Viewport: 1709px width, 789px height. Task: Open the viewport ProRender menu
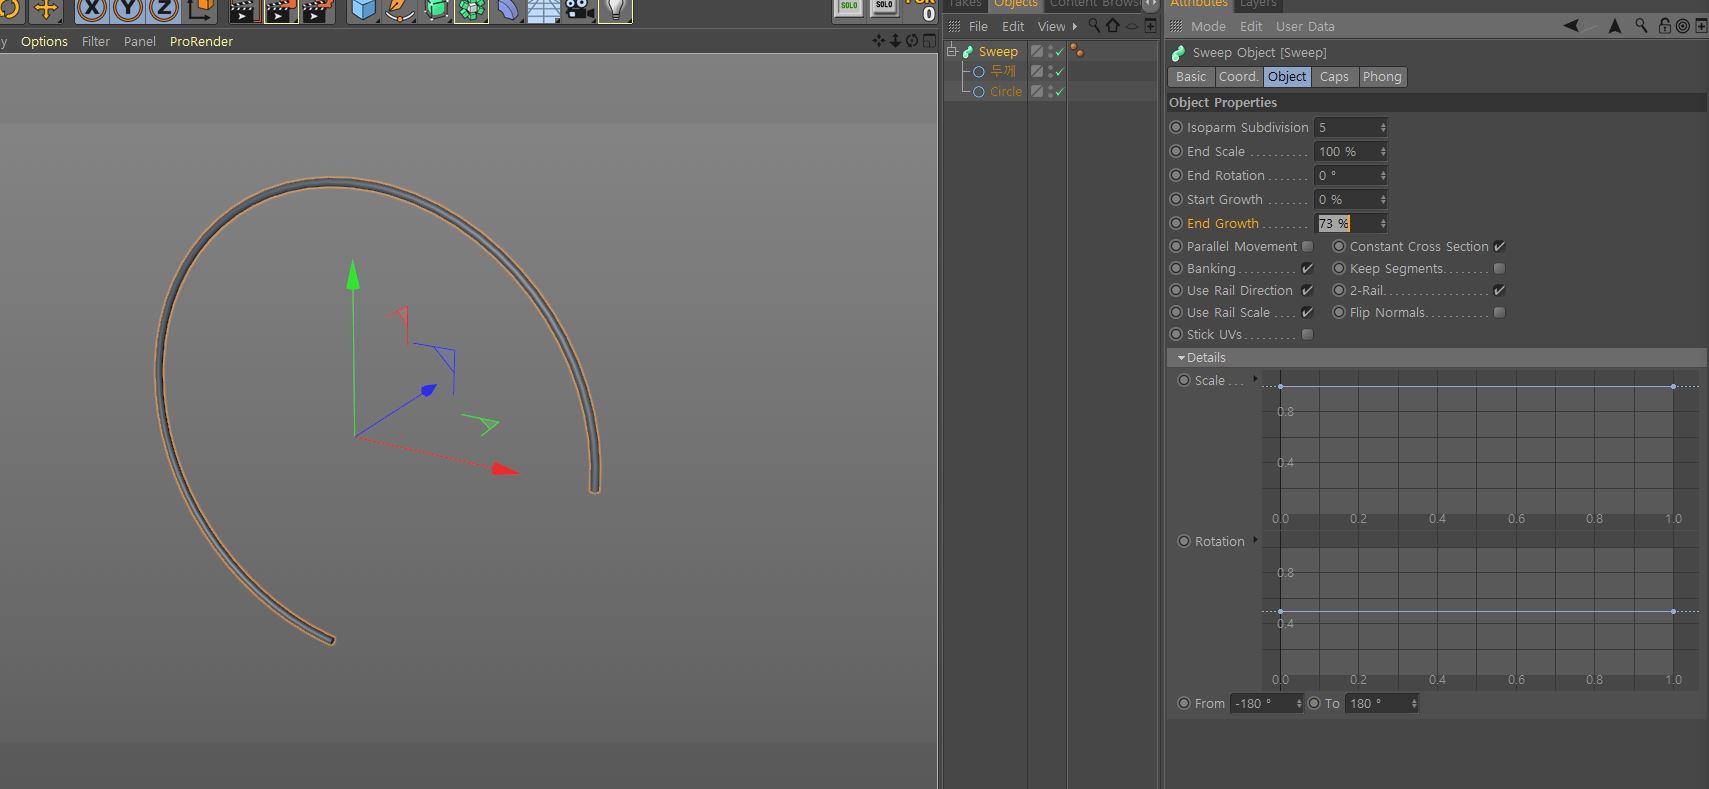[x=201, y=41]
